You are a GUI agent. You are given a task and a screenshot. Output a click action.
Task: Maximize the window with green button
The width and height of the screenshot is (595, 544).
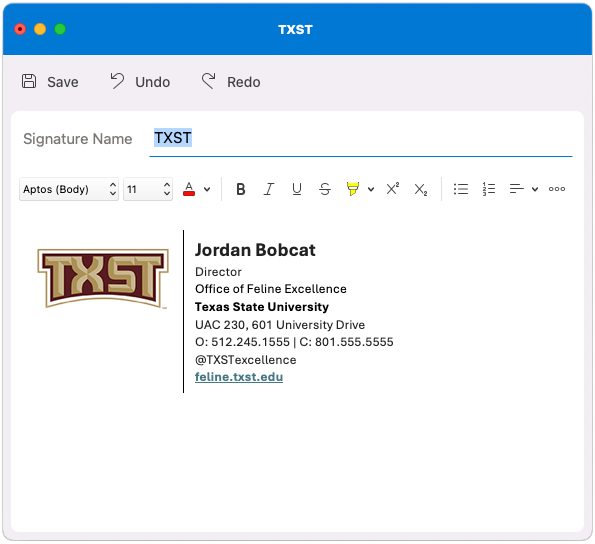(x=60, y=29)
